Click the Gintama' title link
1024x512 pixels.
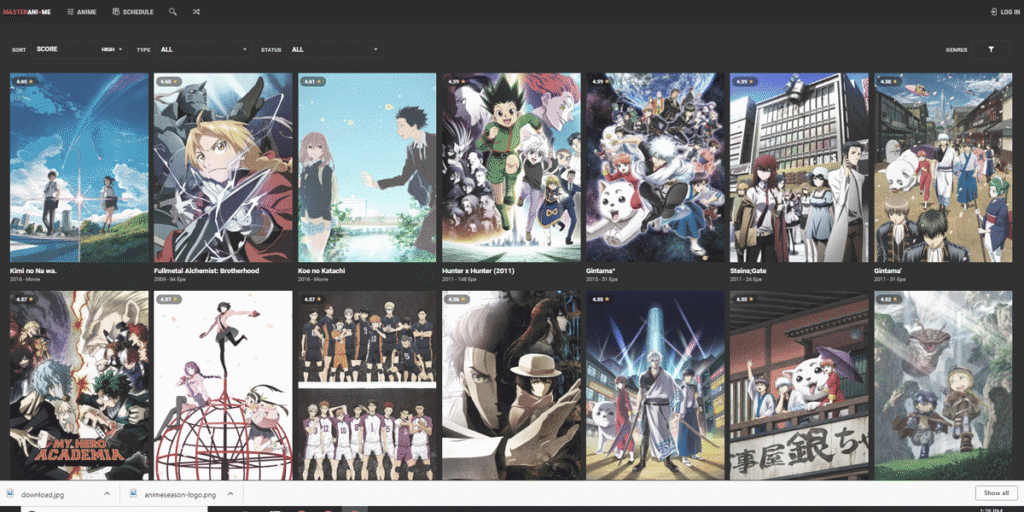coord(888,270)
